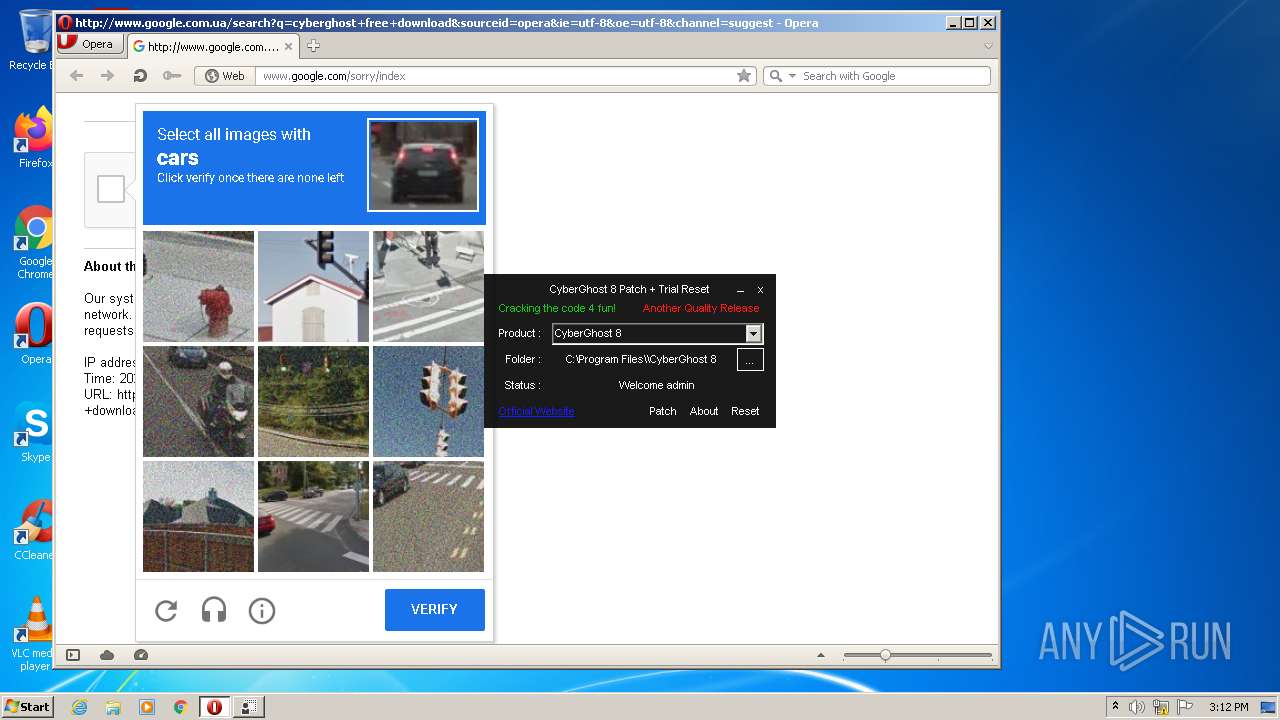Click the VERIFY button
Image resolution: width=1280 pixels, height=720 pixels.
(434, 609)
